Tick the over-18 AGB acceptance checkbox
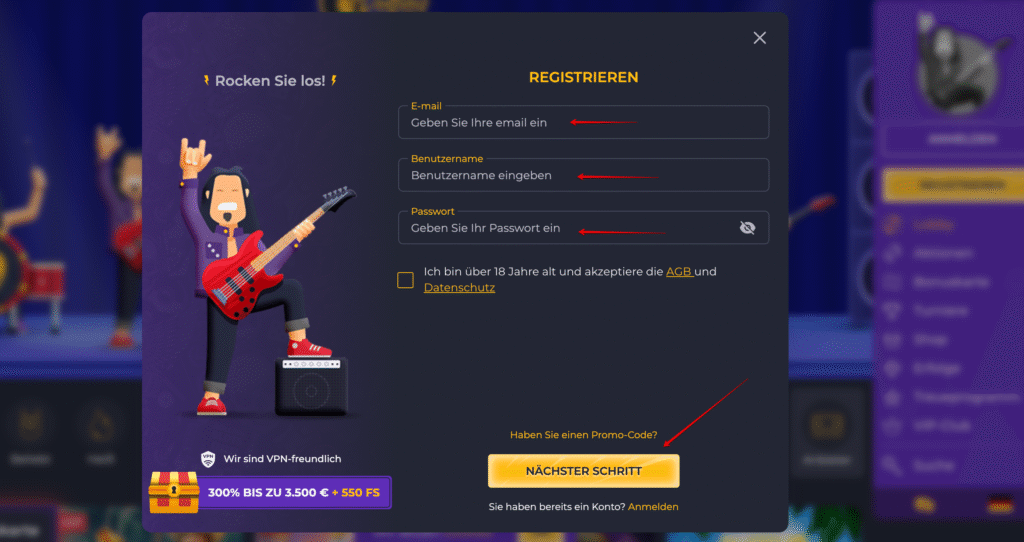Image resolution: width=1024 pixels, height=542 pixels. tap(405, 280)
